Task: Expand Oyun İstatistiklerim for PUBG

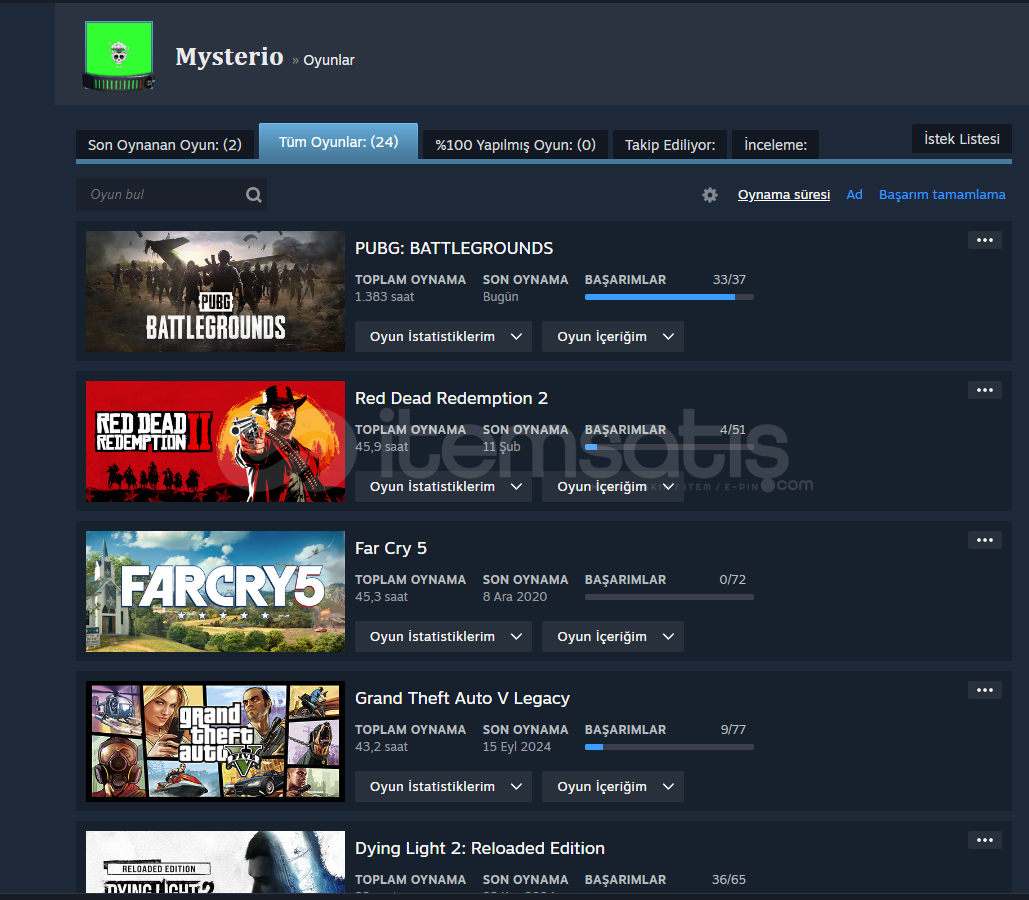Action: 443,337
